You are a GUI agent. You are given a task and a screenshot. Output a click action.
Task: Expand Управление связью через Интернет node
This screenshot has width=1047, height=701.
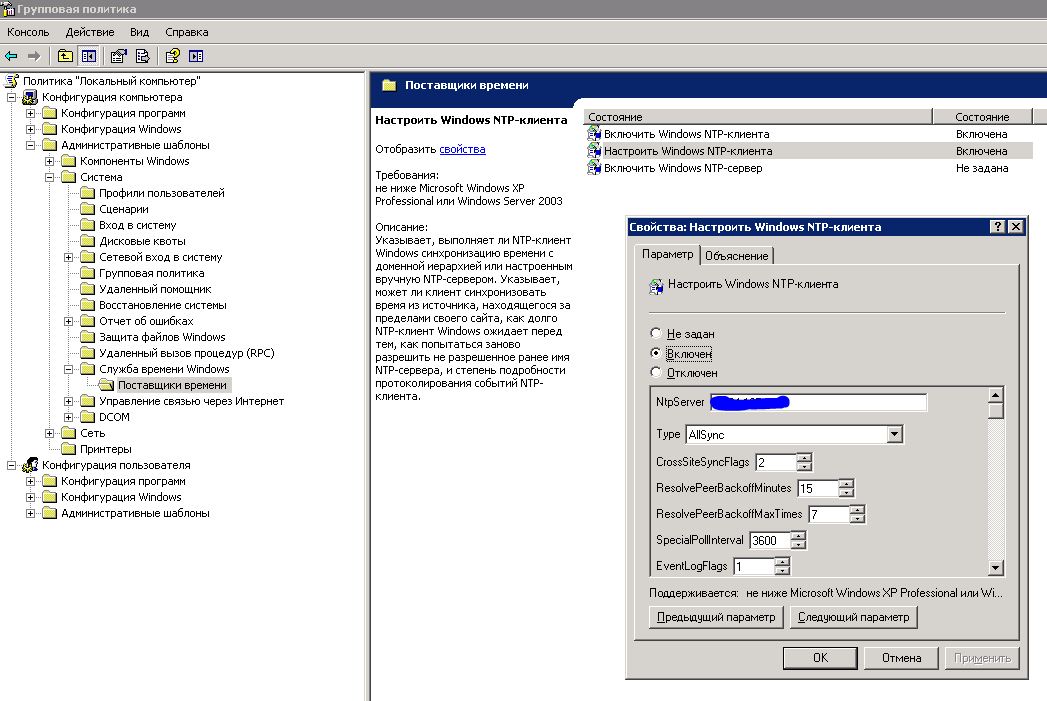click(x=68, y=401)
